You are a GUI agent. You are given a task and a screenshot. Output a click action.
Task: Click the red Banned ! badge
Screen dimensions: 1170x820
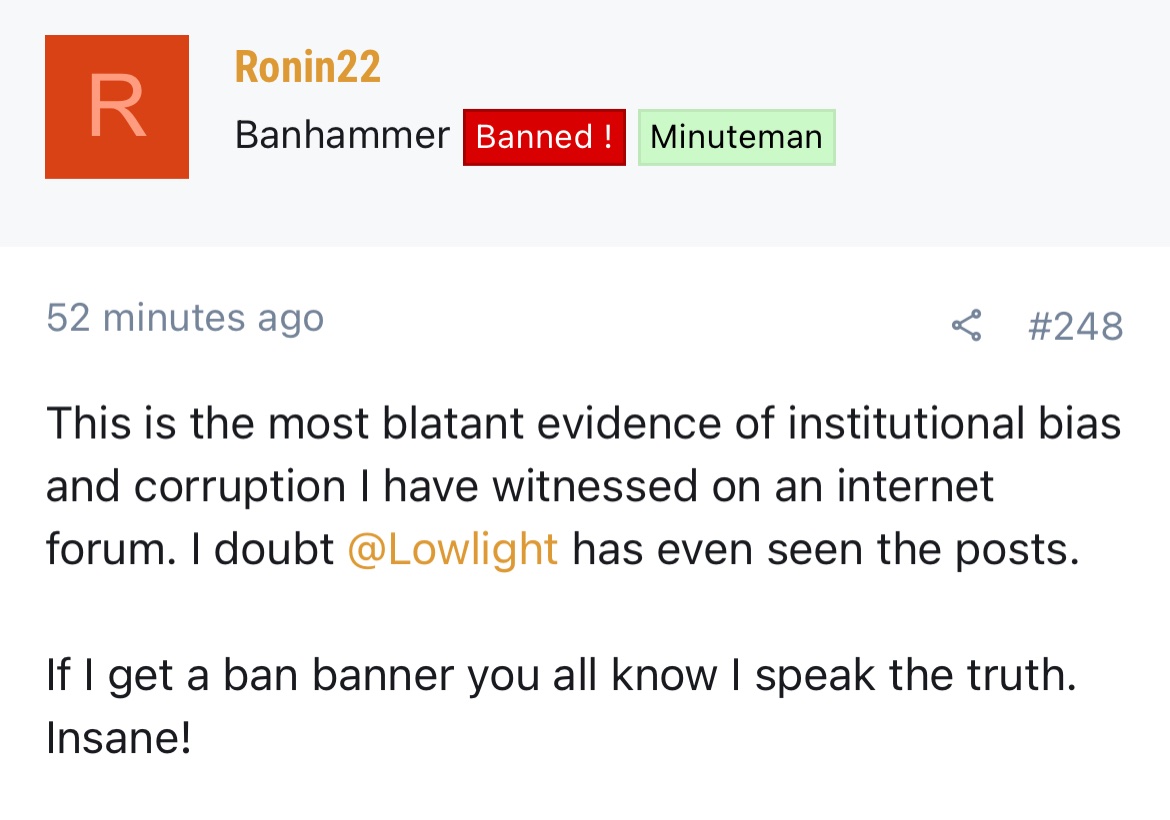544,137
